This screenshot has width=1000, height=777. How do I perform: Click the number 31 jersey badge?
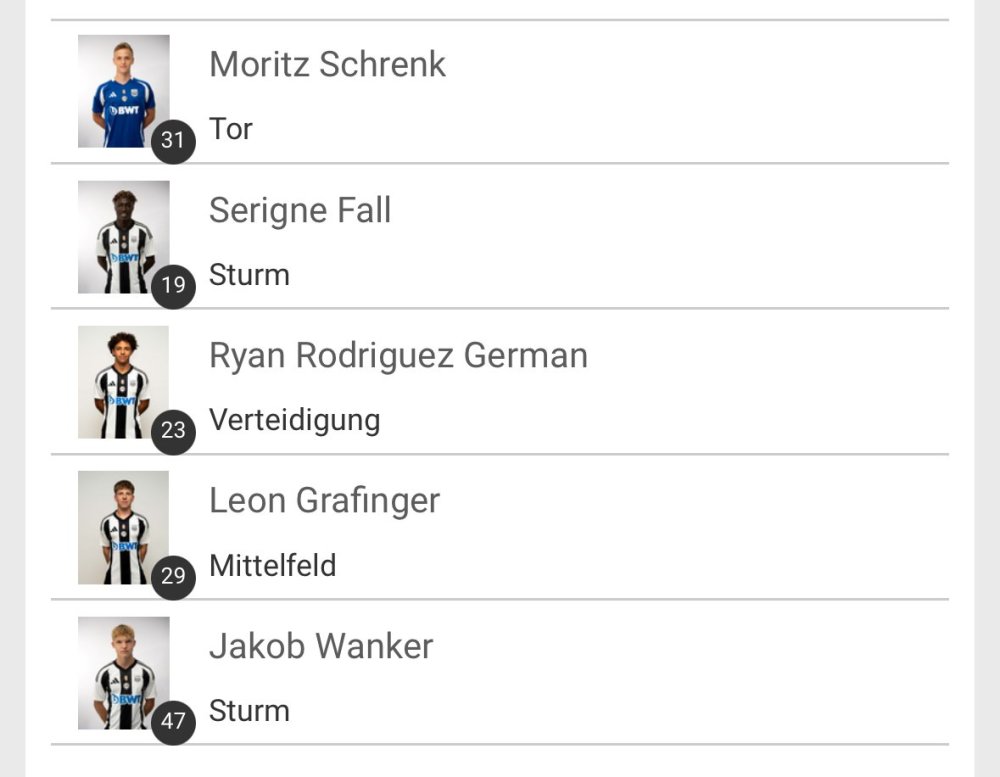coord(173,139)
